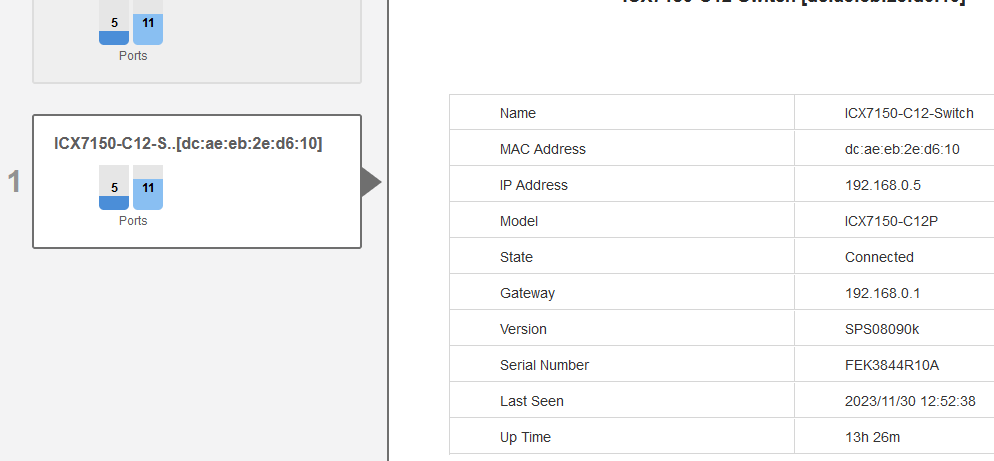Viewport: 994px width, 461px height.
Task: Click the 5-port icon in the top switch card
Action: tap(114, 25)
